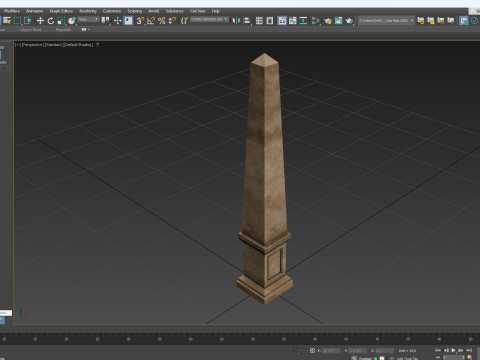Click Select by Name icon

(7, 21)
